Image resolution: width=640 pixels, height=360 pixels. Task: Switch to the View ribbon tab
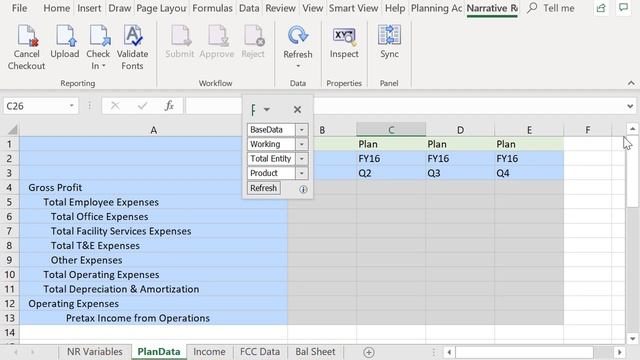[313, 8]
